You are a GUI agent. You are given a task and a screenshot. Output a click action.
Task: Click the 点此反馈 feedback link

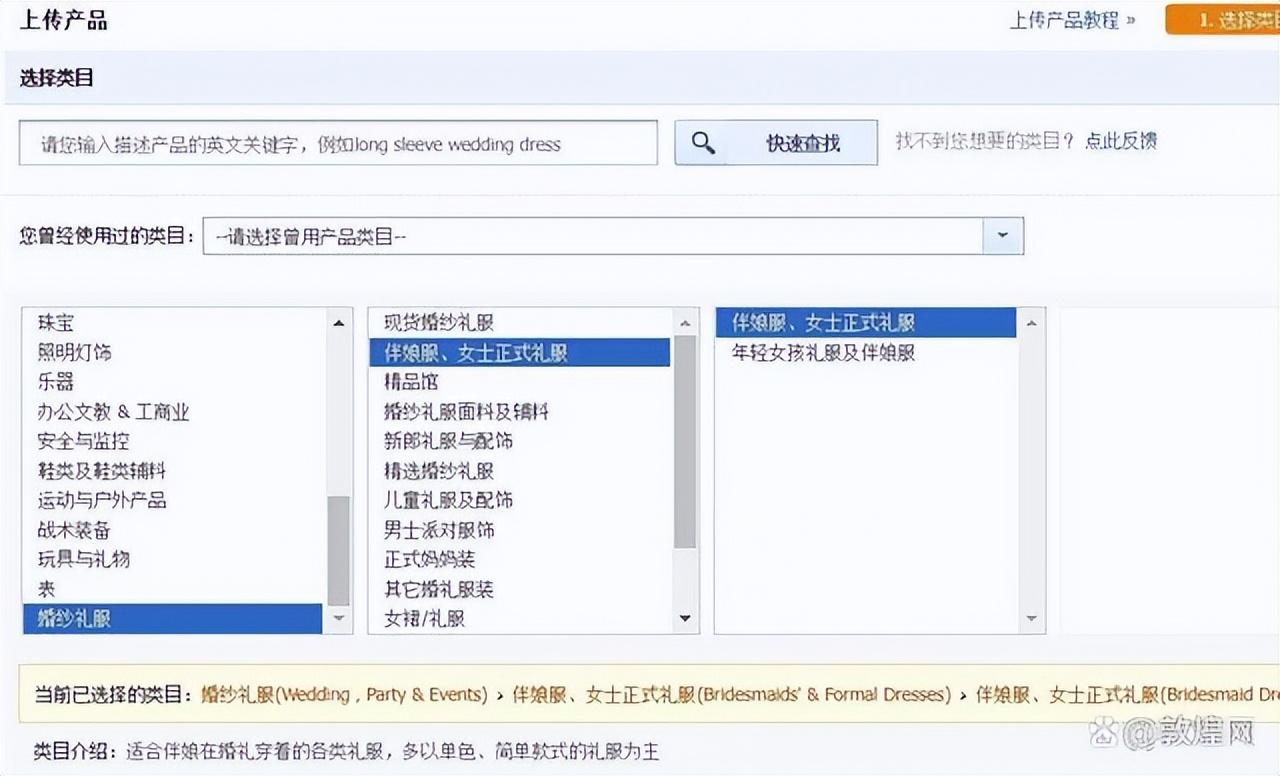1121,141
